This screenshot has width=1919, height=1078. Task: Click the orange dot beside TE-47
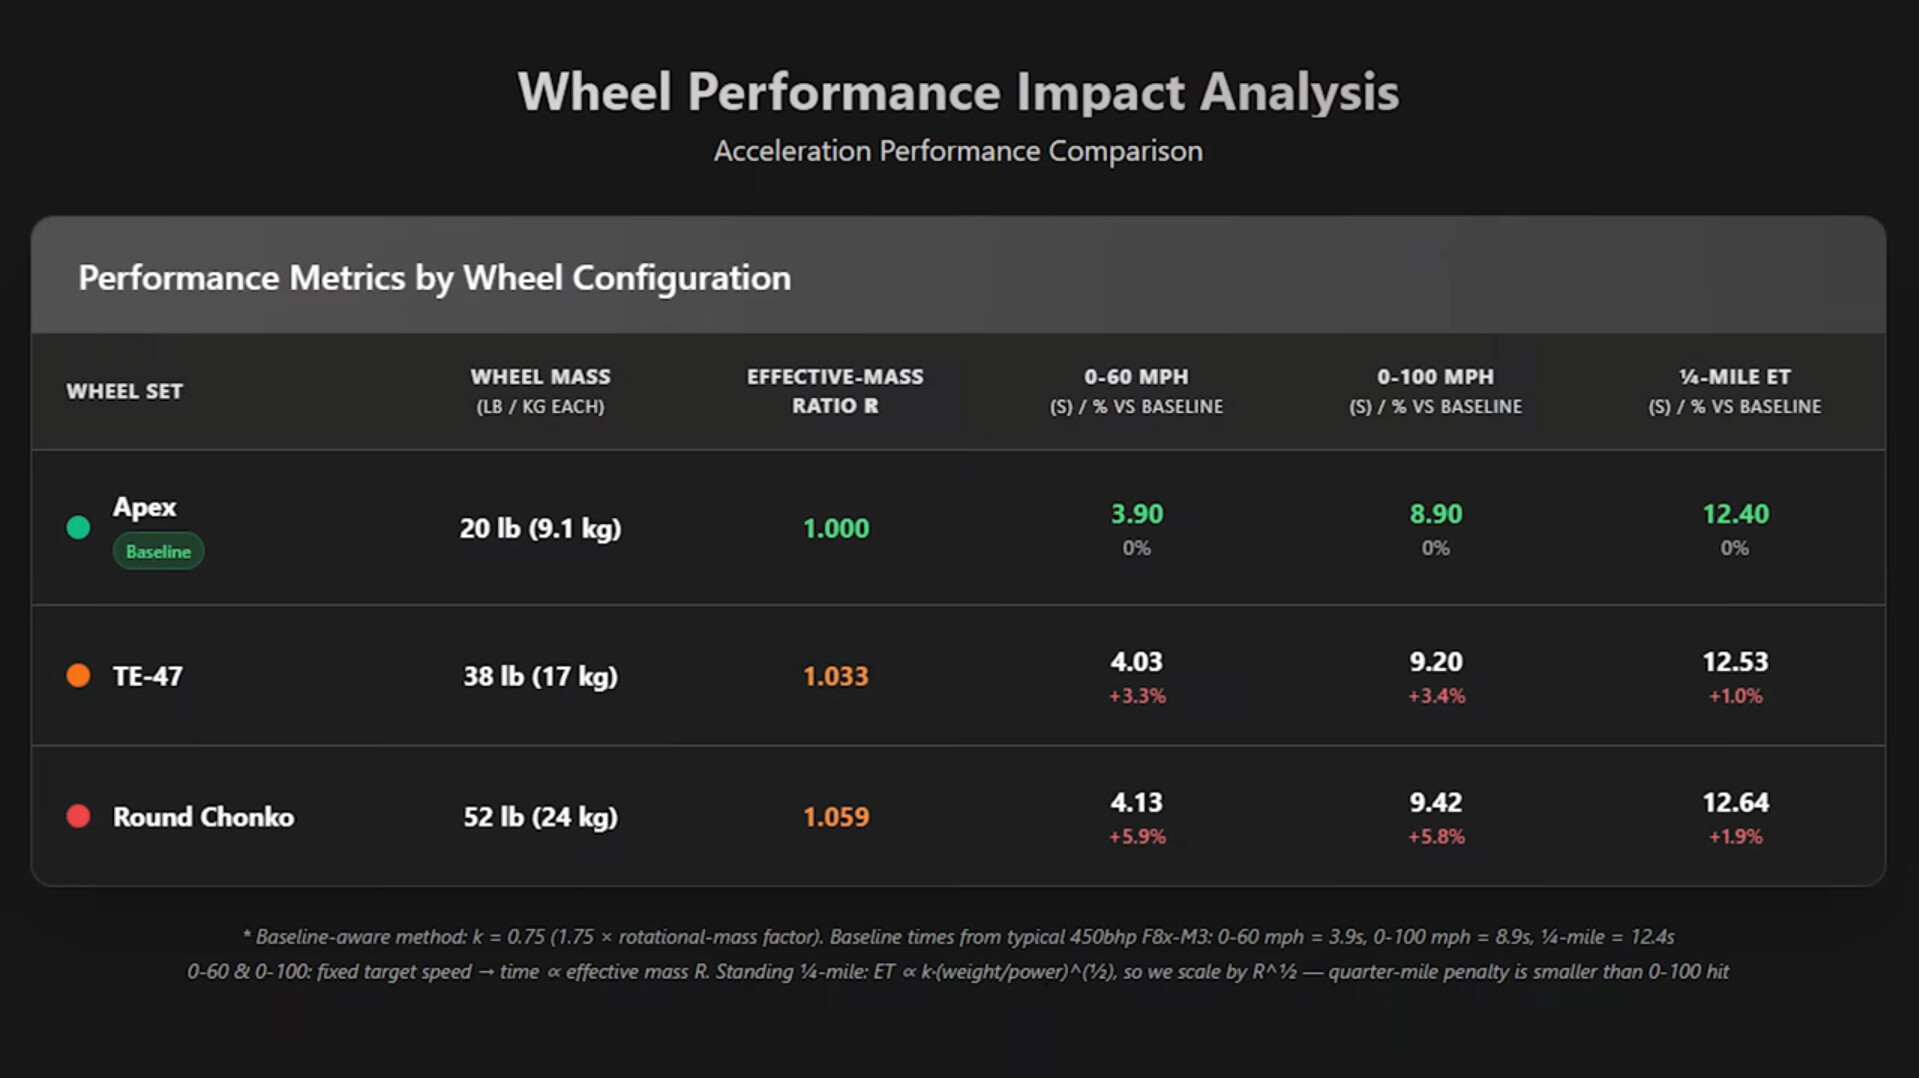pyautogui.click(x=78, y=676)
